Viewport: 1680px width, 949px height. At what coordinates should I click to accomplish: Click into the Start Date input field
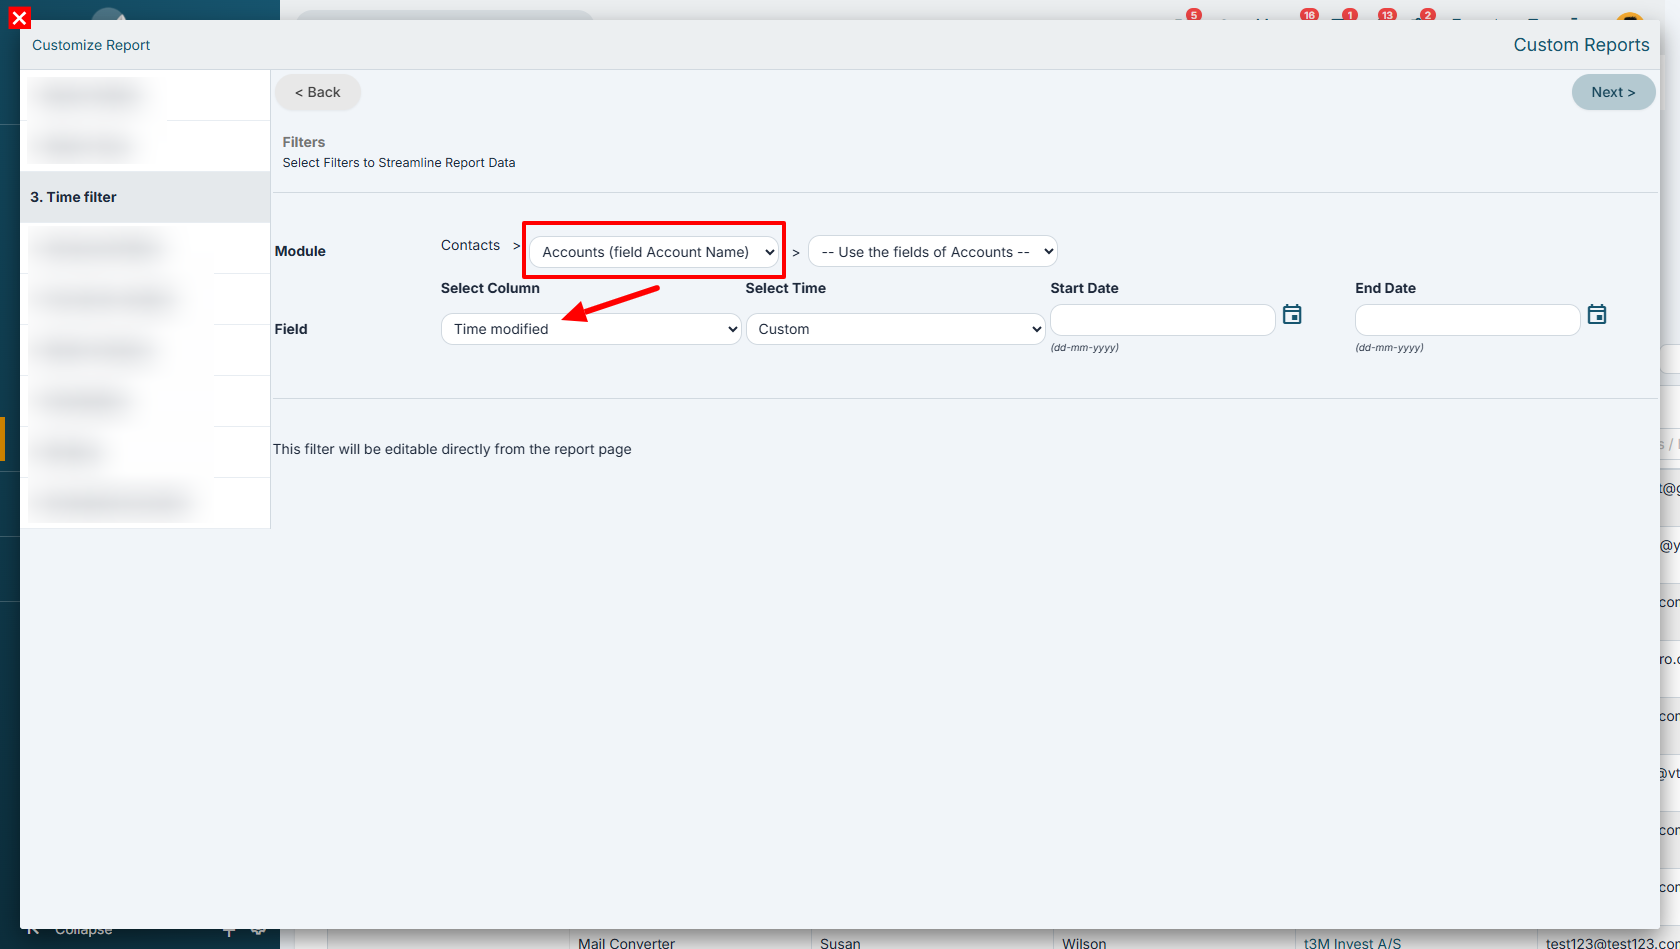1163,320
